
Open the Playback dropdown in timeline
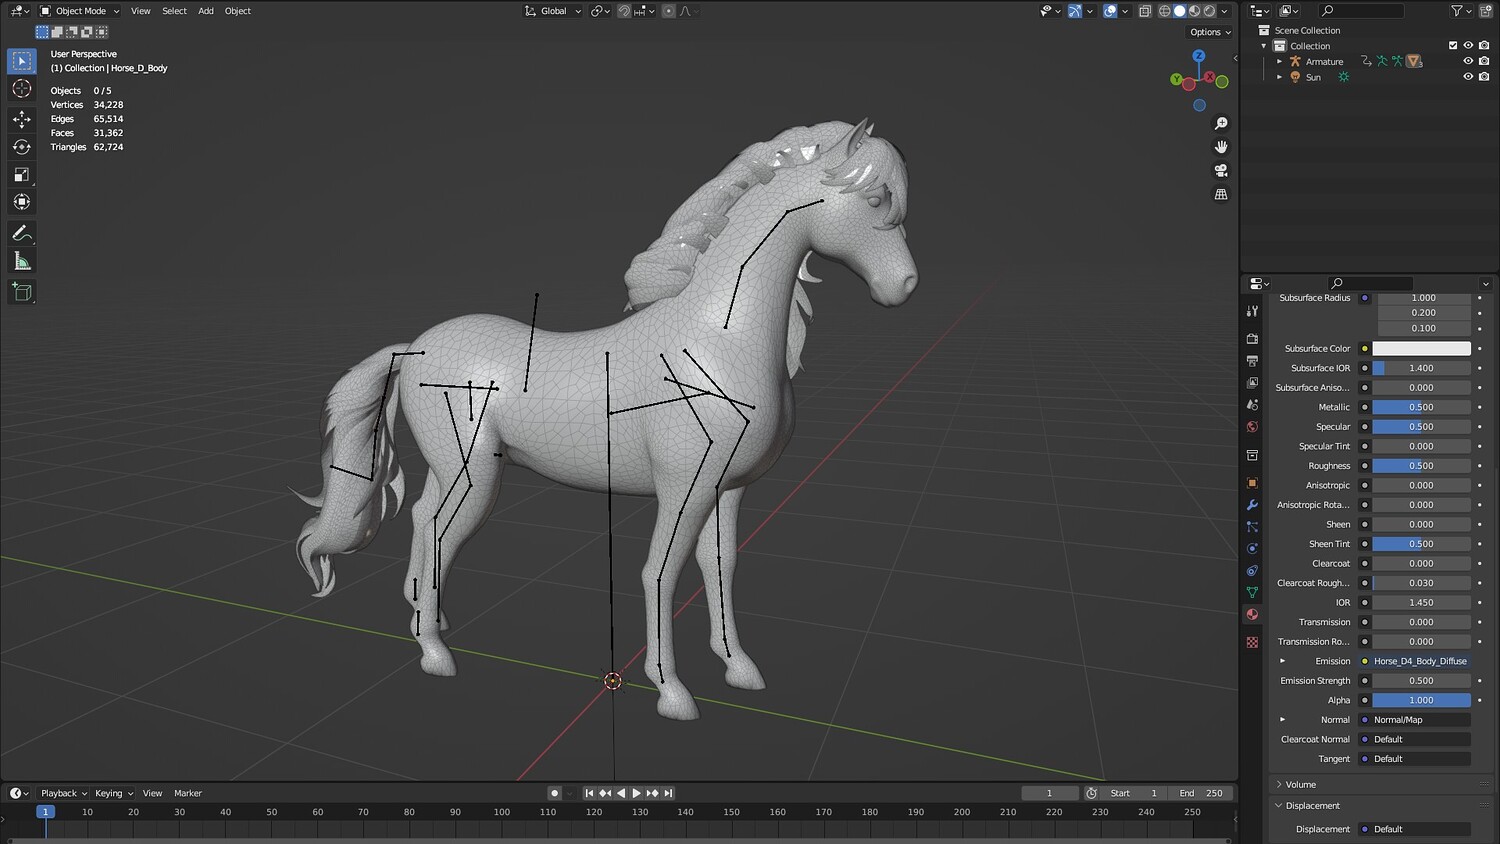pos(64,793)
